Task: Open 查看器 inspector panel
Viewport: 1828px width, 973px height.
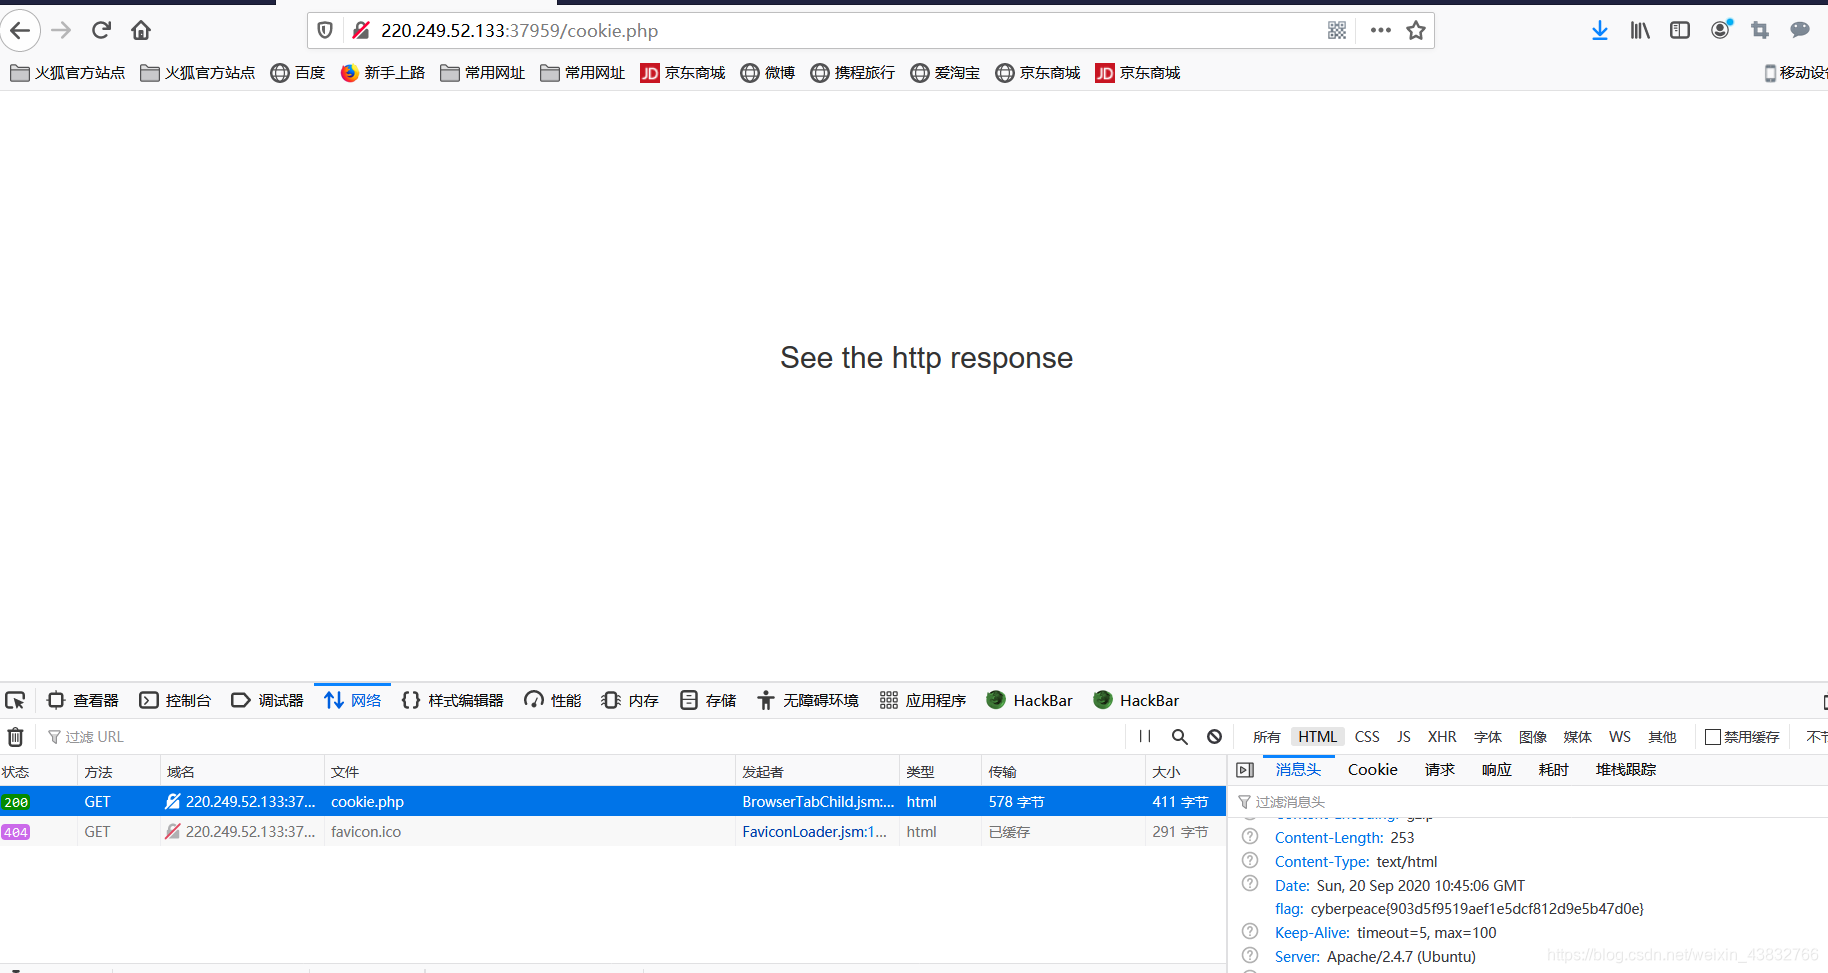Action: coord(83,700)
